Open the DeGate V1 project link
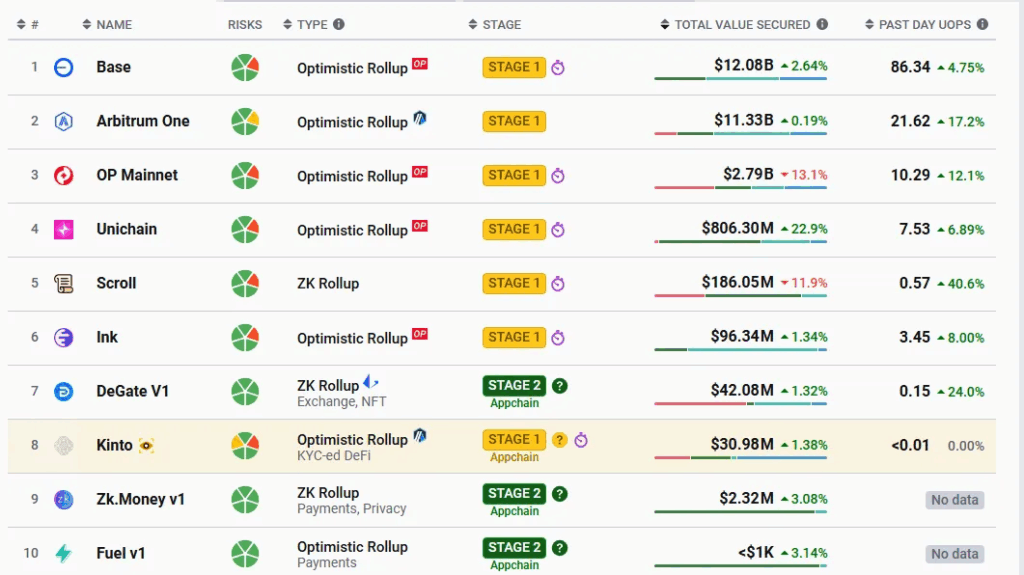This screenshot has height=575, width=1024. (133, 391)
